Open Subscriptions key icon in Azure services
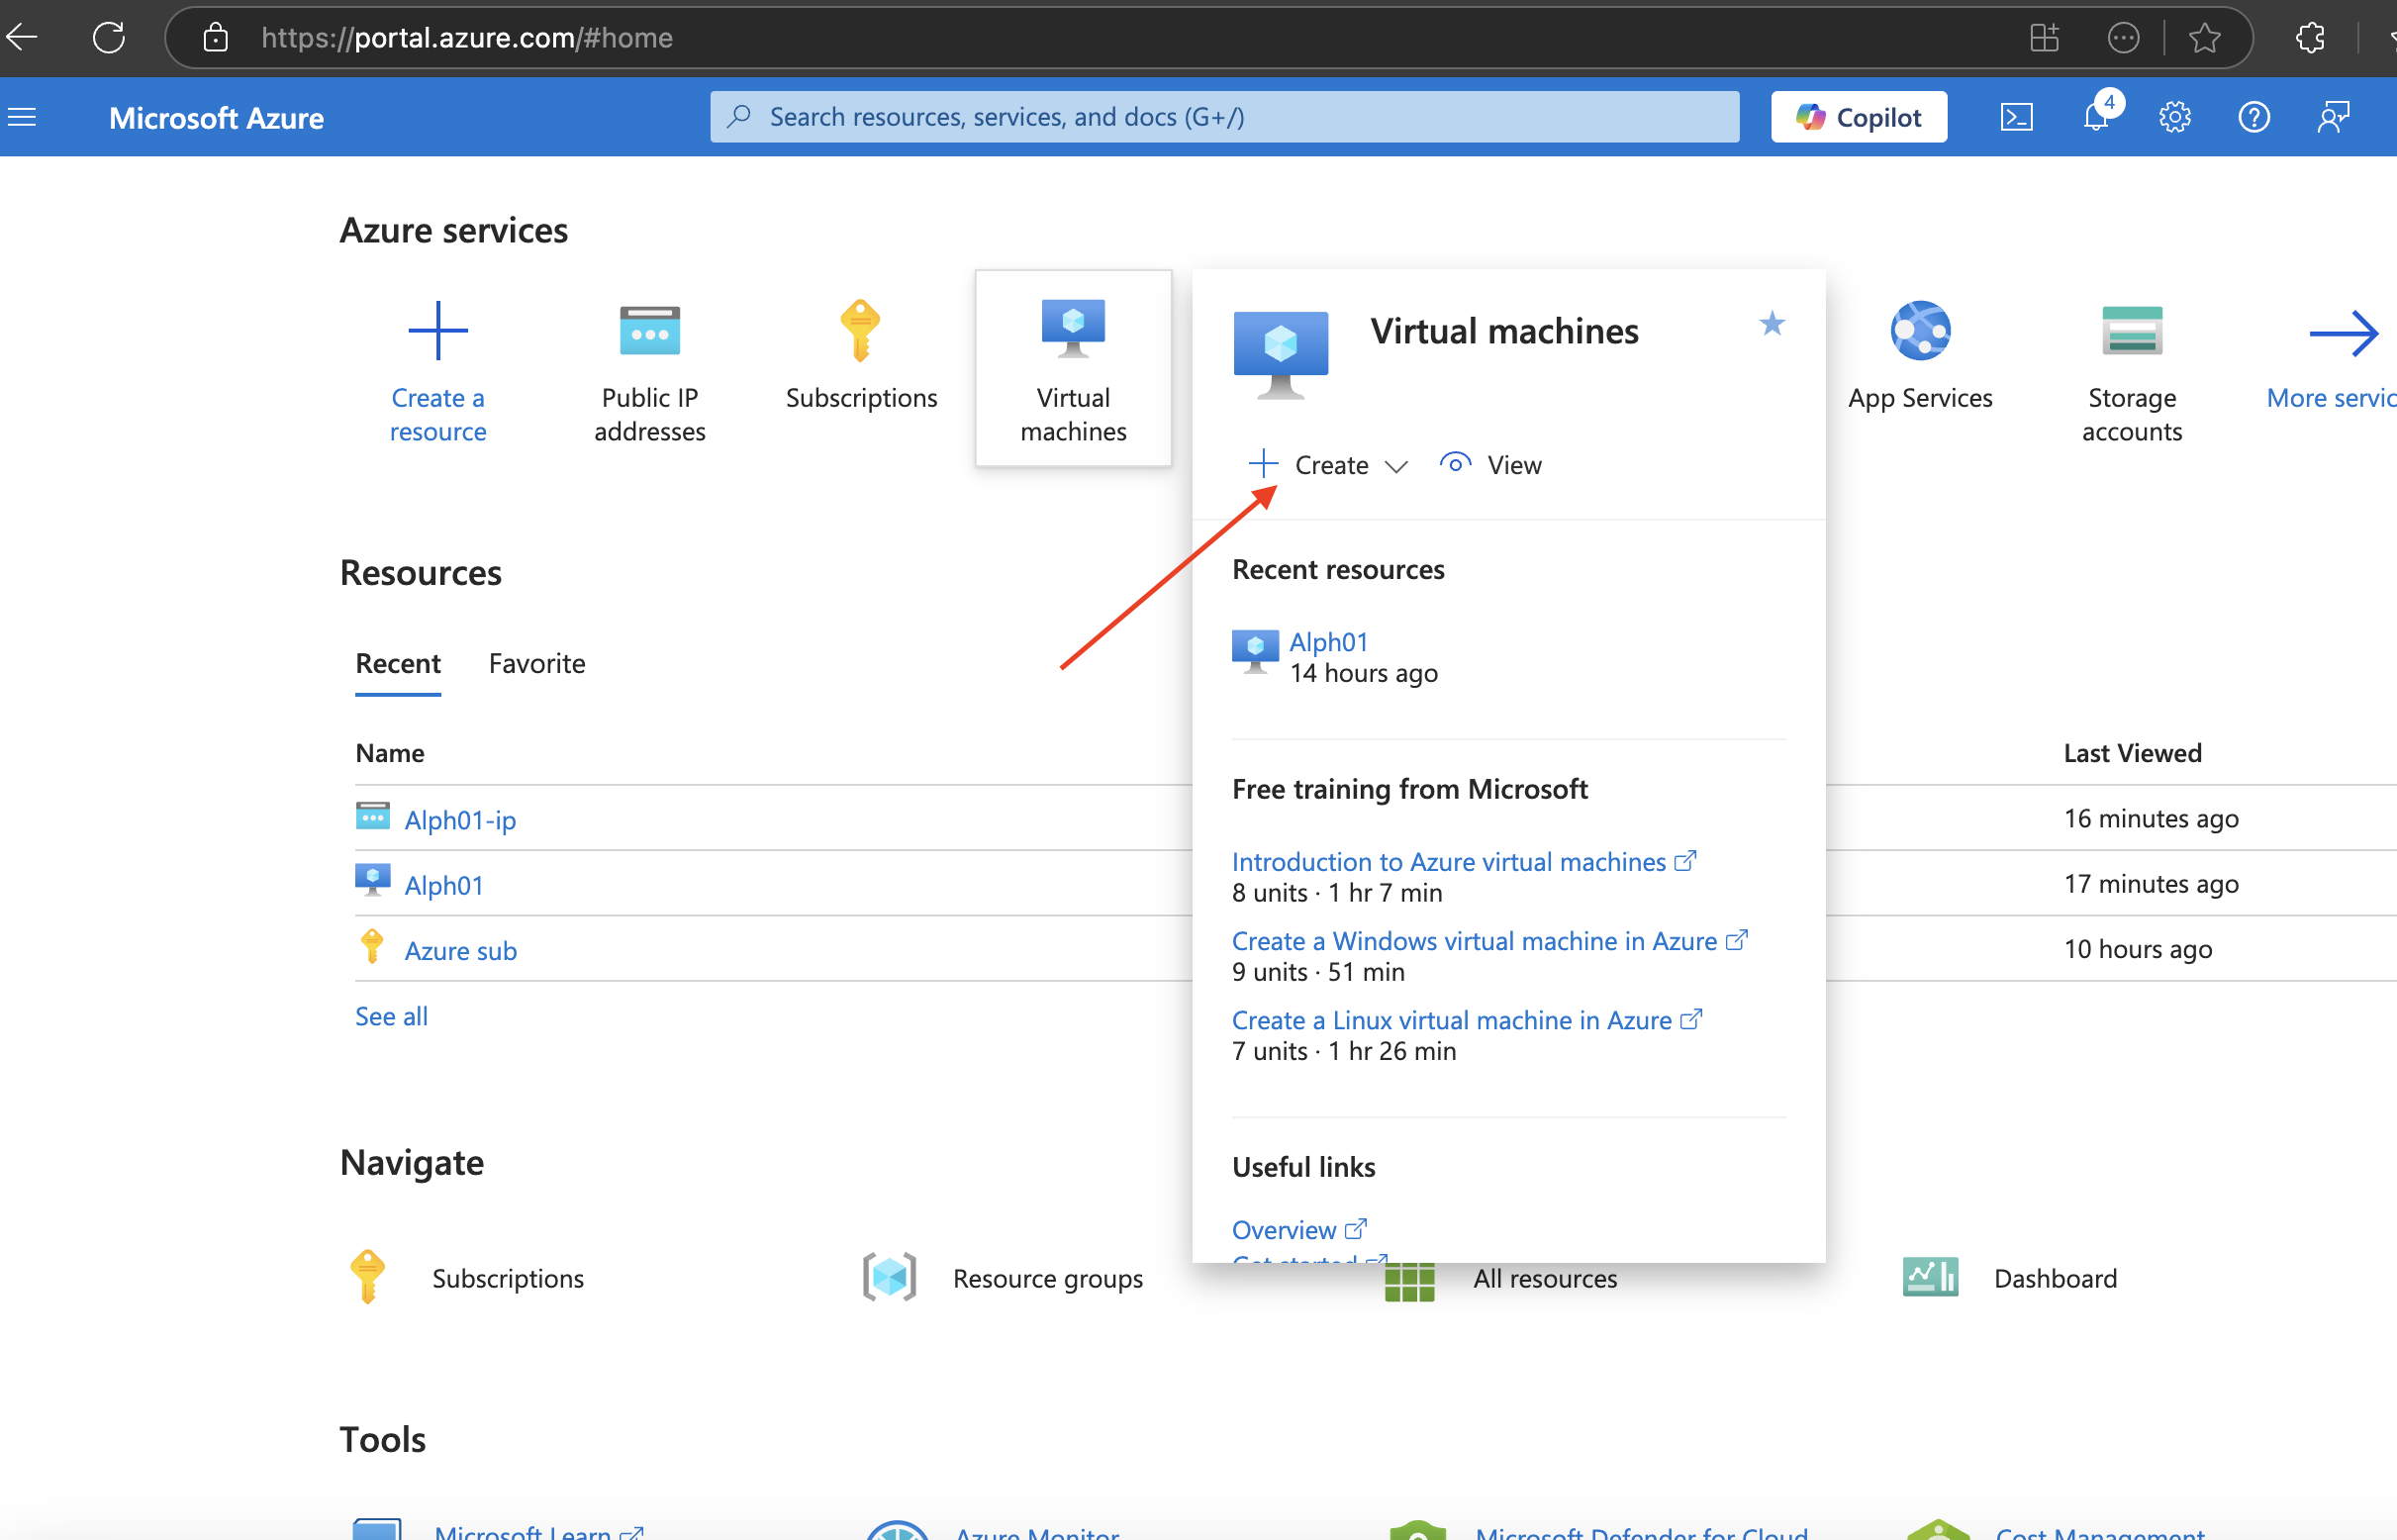 click(861, 331)
